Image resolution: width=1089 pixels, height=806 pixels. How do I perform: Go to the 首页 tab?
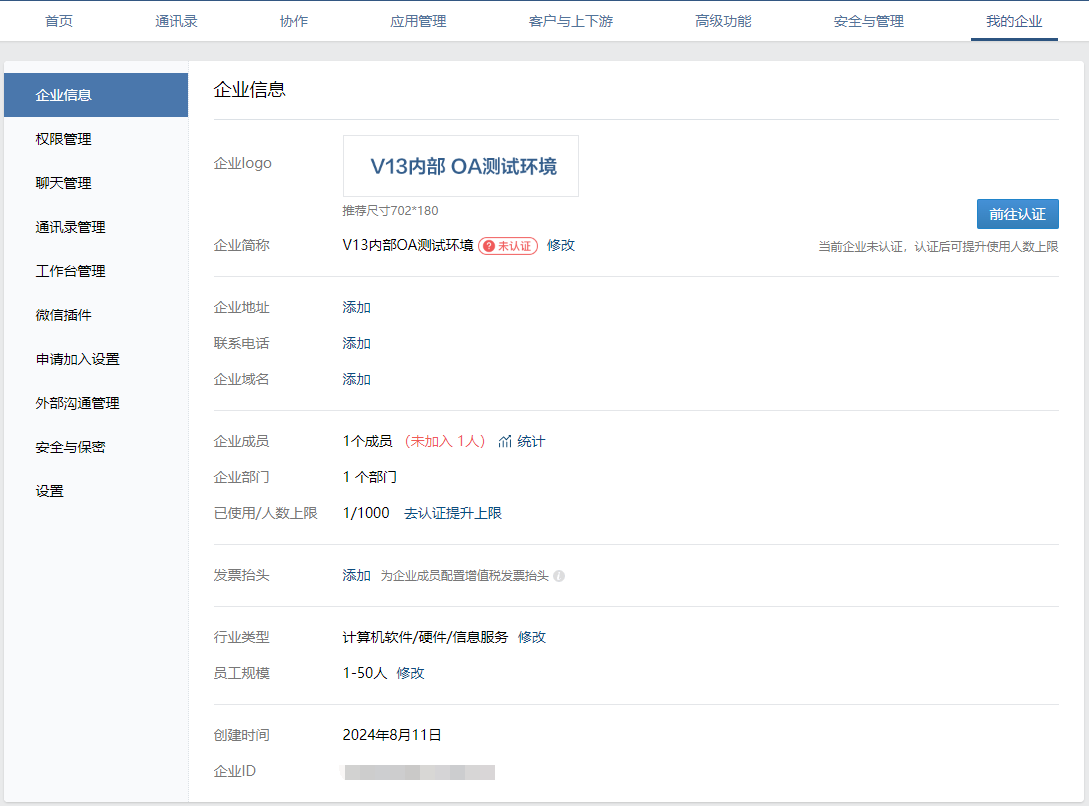[59, 21]
